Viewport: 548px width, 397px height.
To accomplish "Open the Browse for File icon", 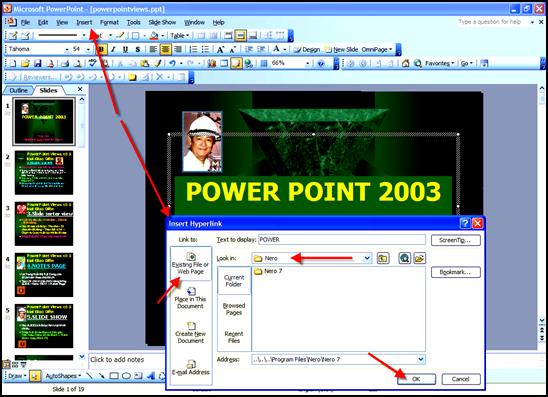I will (x=419, y=259).
